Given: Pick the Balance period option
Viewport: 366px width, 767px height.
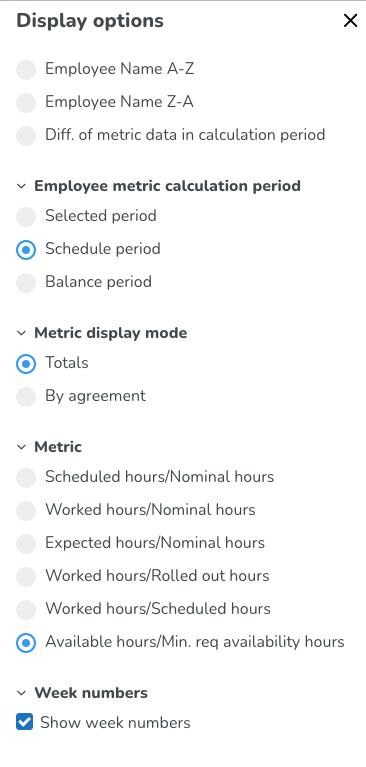Looking at the screenshot, I should point(26,283).
